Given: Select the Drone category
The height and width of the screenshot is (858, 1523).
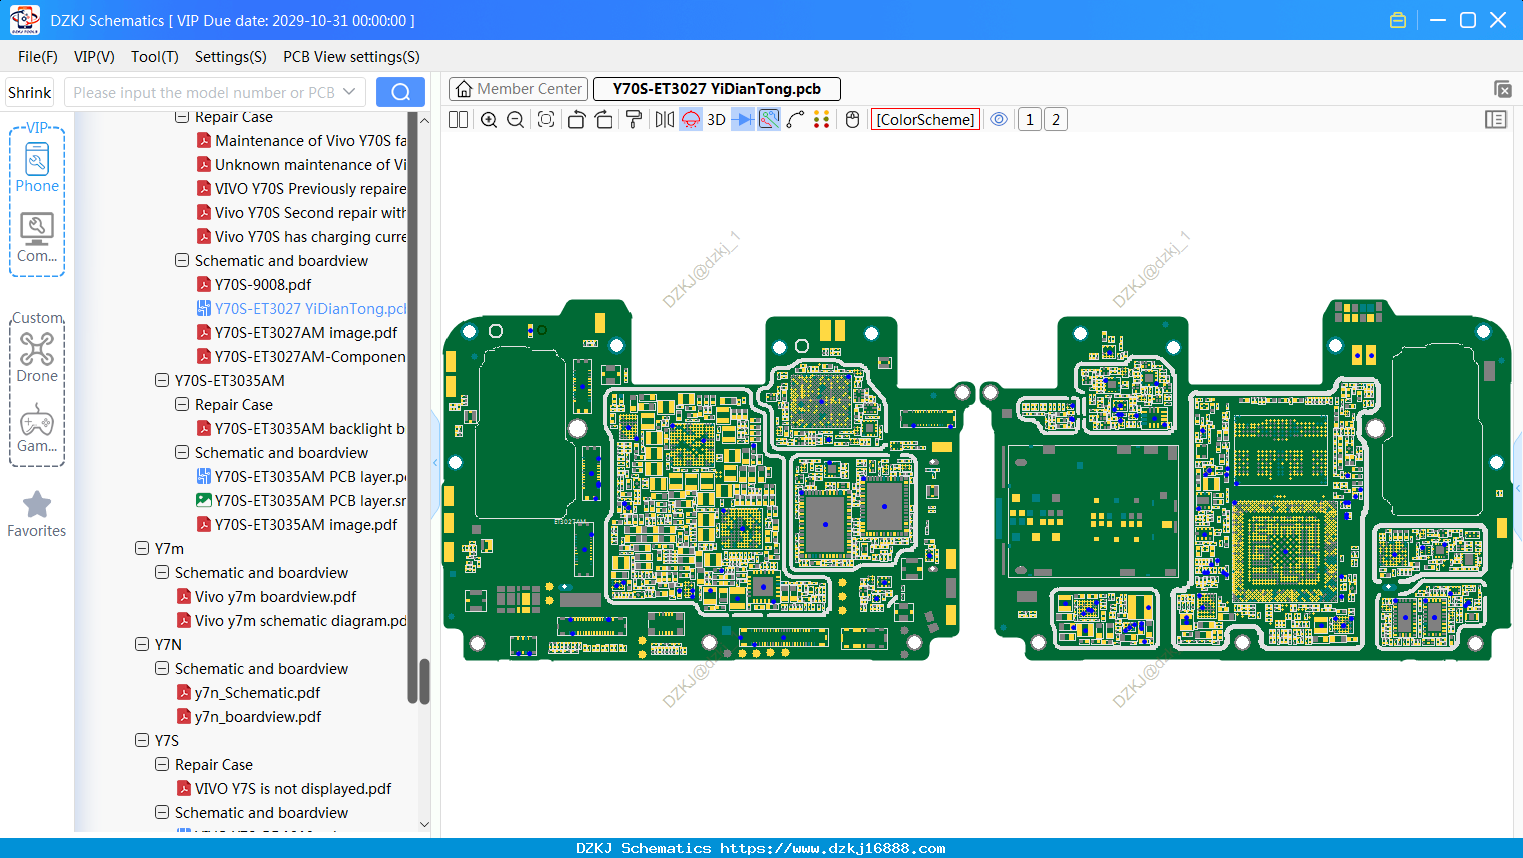Looking at the screenshot, I should pyautogui.click(x=37, y=358).
